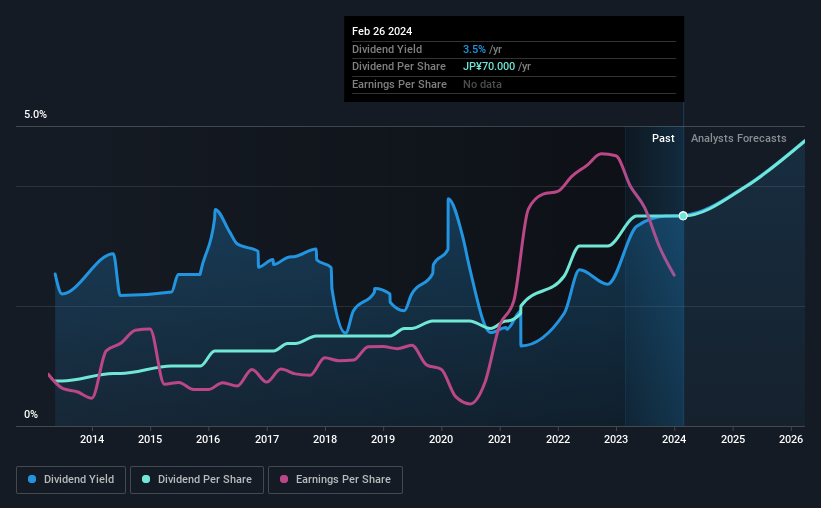This screenshot has height=508, width=821.
Task: Click the pink Earnings Per Share legend dot
Action: pyautogui.click(x=284, y=479)
